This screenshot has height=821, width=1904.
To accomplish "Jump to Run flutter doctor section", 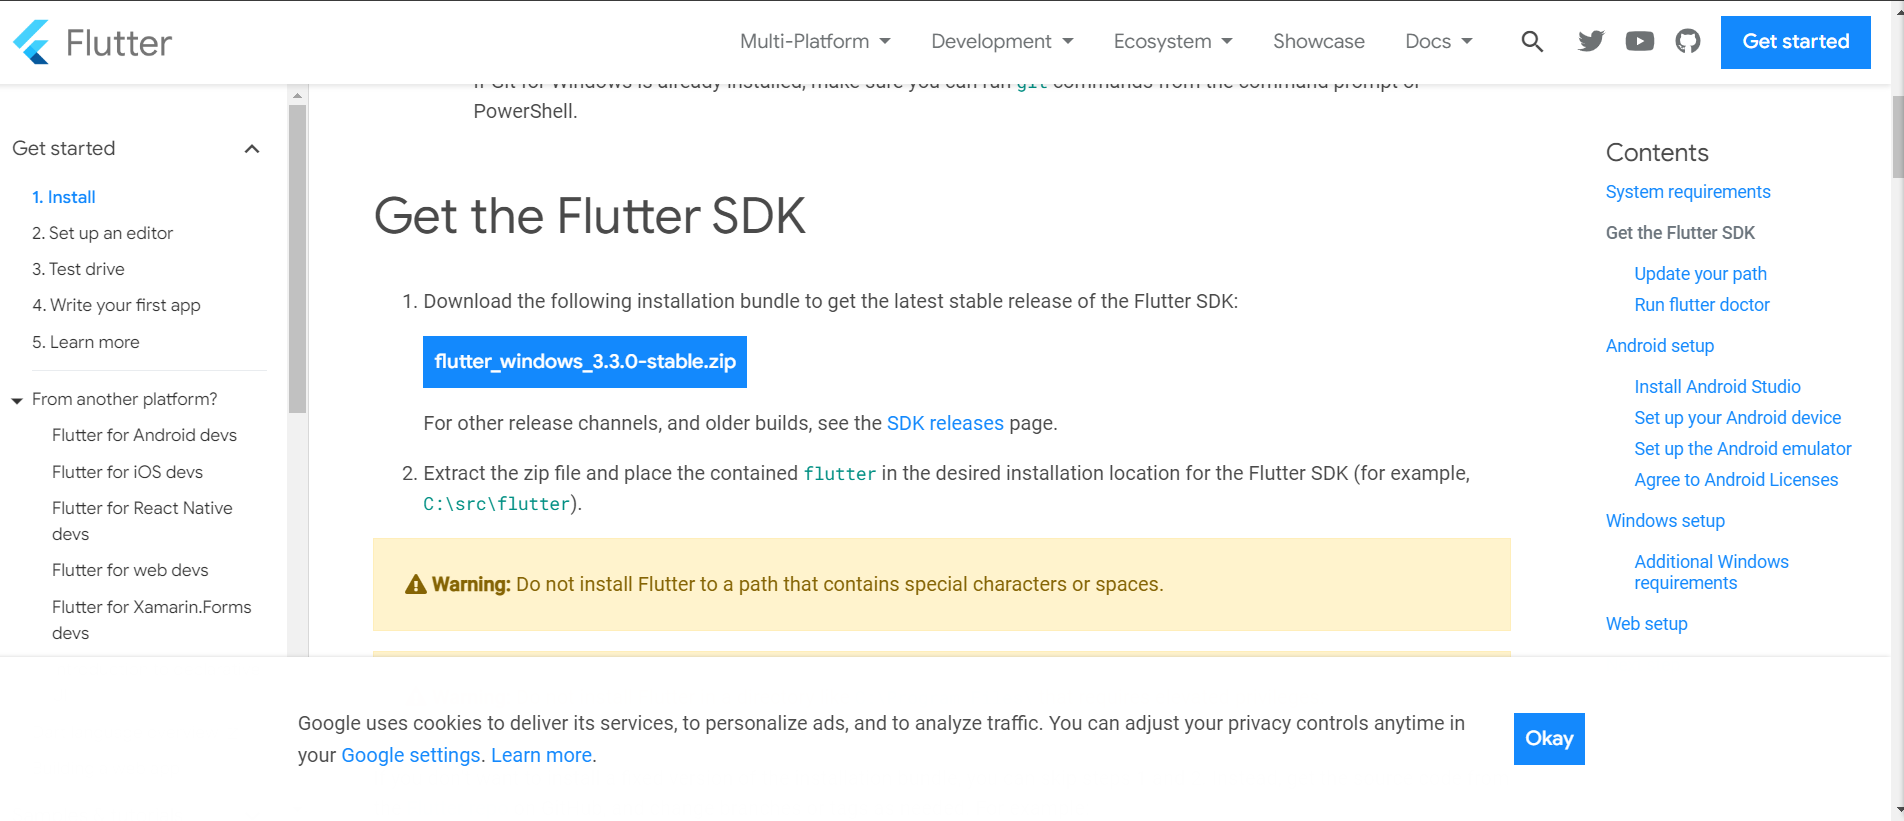I will pos(1702,305).
